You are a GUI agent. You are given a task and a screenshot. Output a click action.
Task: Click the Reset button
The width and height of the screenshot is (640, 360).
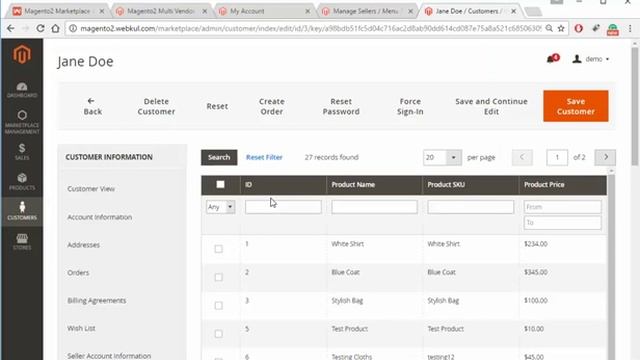217,106
